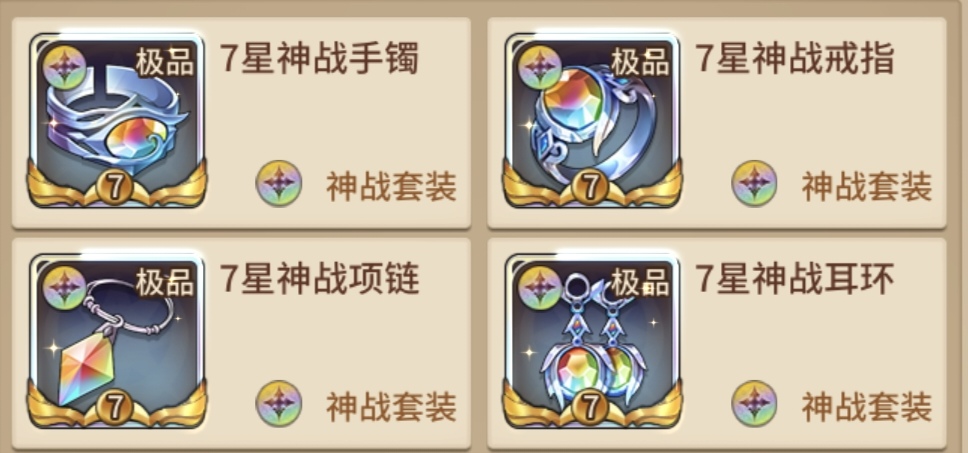Select the 7星神战手镯 bracelet icon

click(x=117, y=120)
